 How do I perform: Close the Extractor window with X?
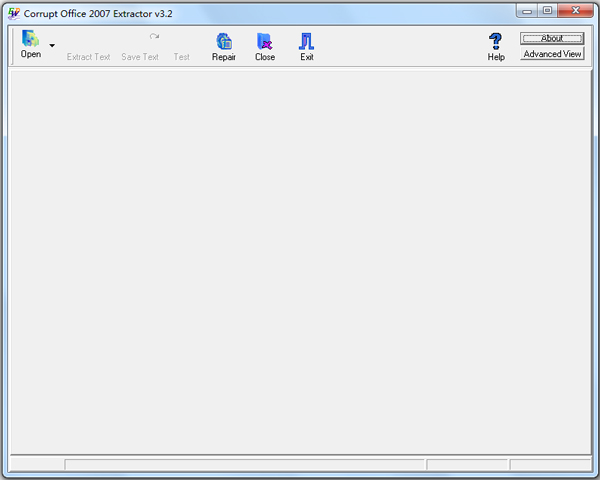576,11
